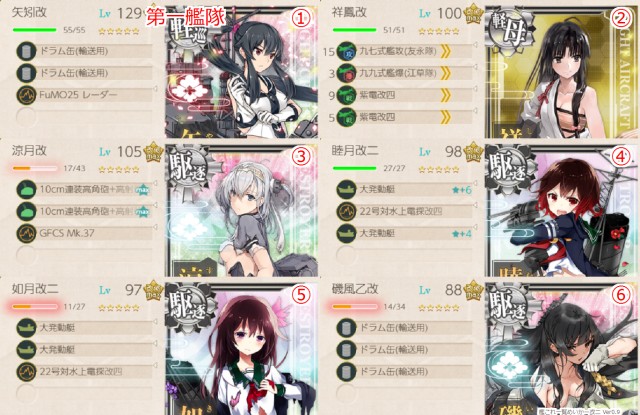Click the radar icon beside GFCS Mk.37
Screen dimensions: 640x415
tap(27, 233)
